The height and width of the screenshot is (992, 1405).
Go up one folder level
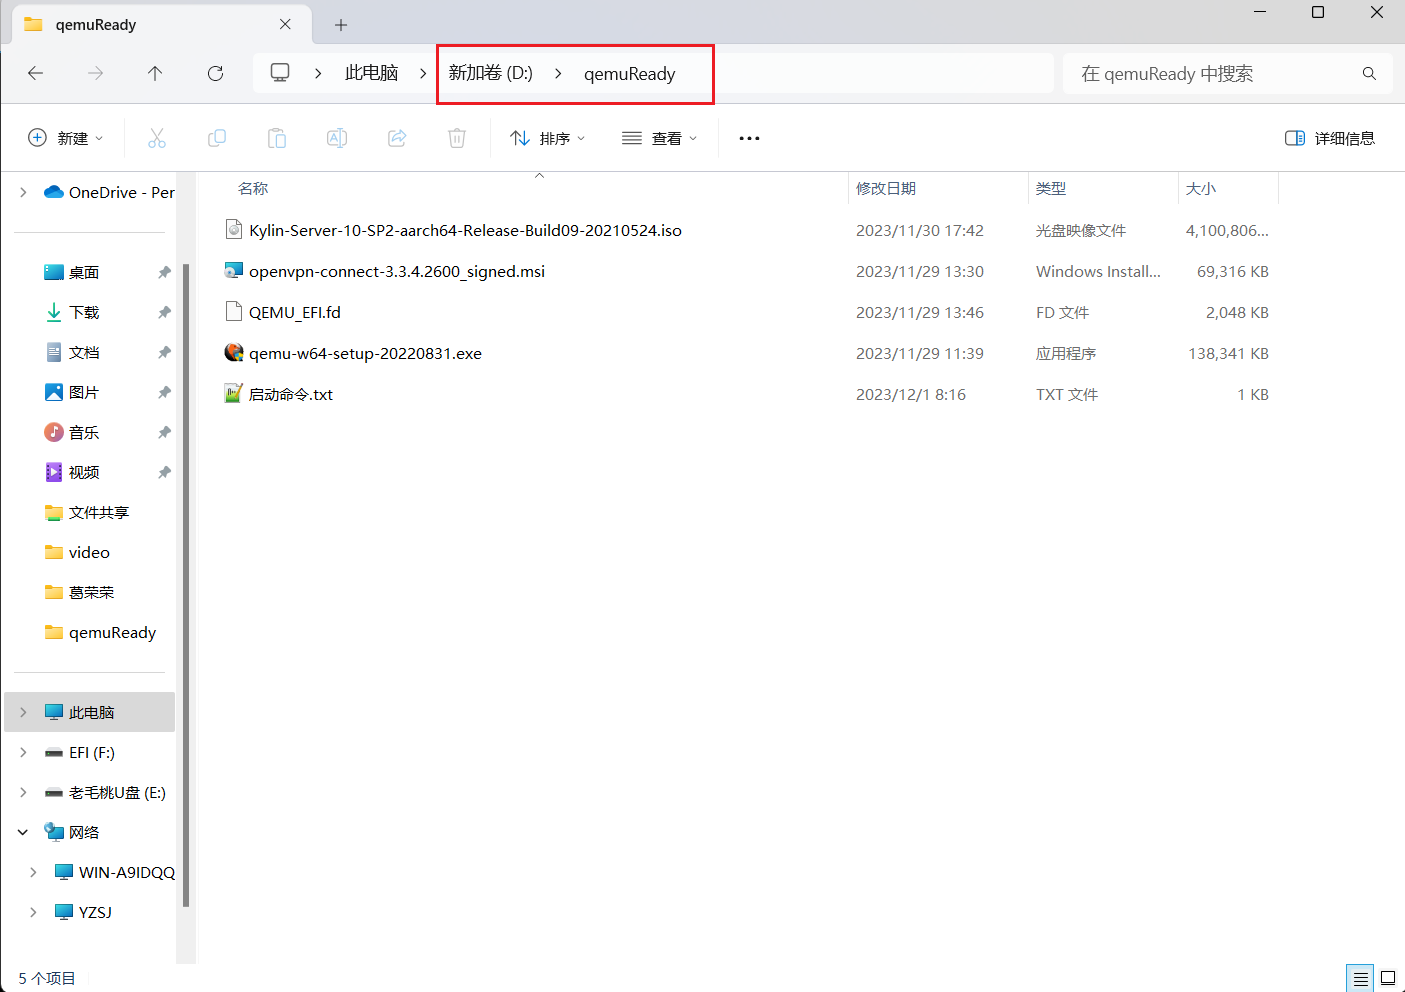click(155, 73)
